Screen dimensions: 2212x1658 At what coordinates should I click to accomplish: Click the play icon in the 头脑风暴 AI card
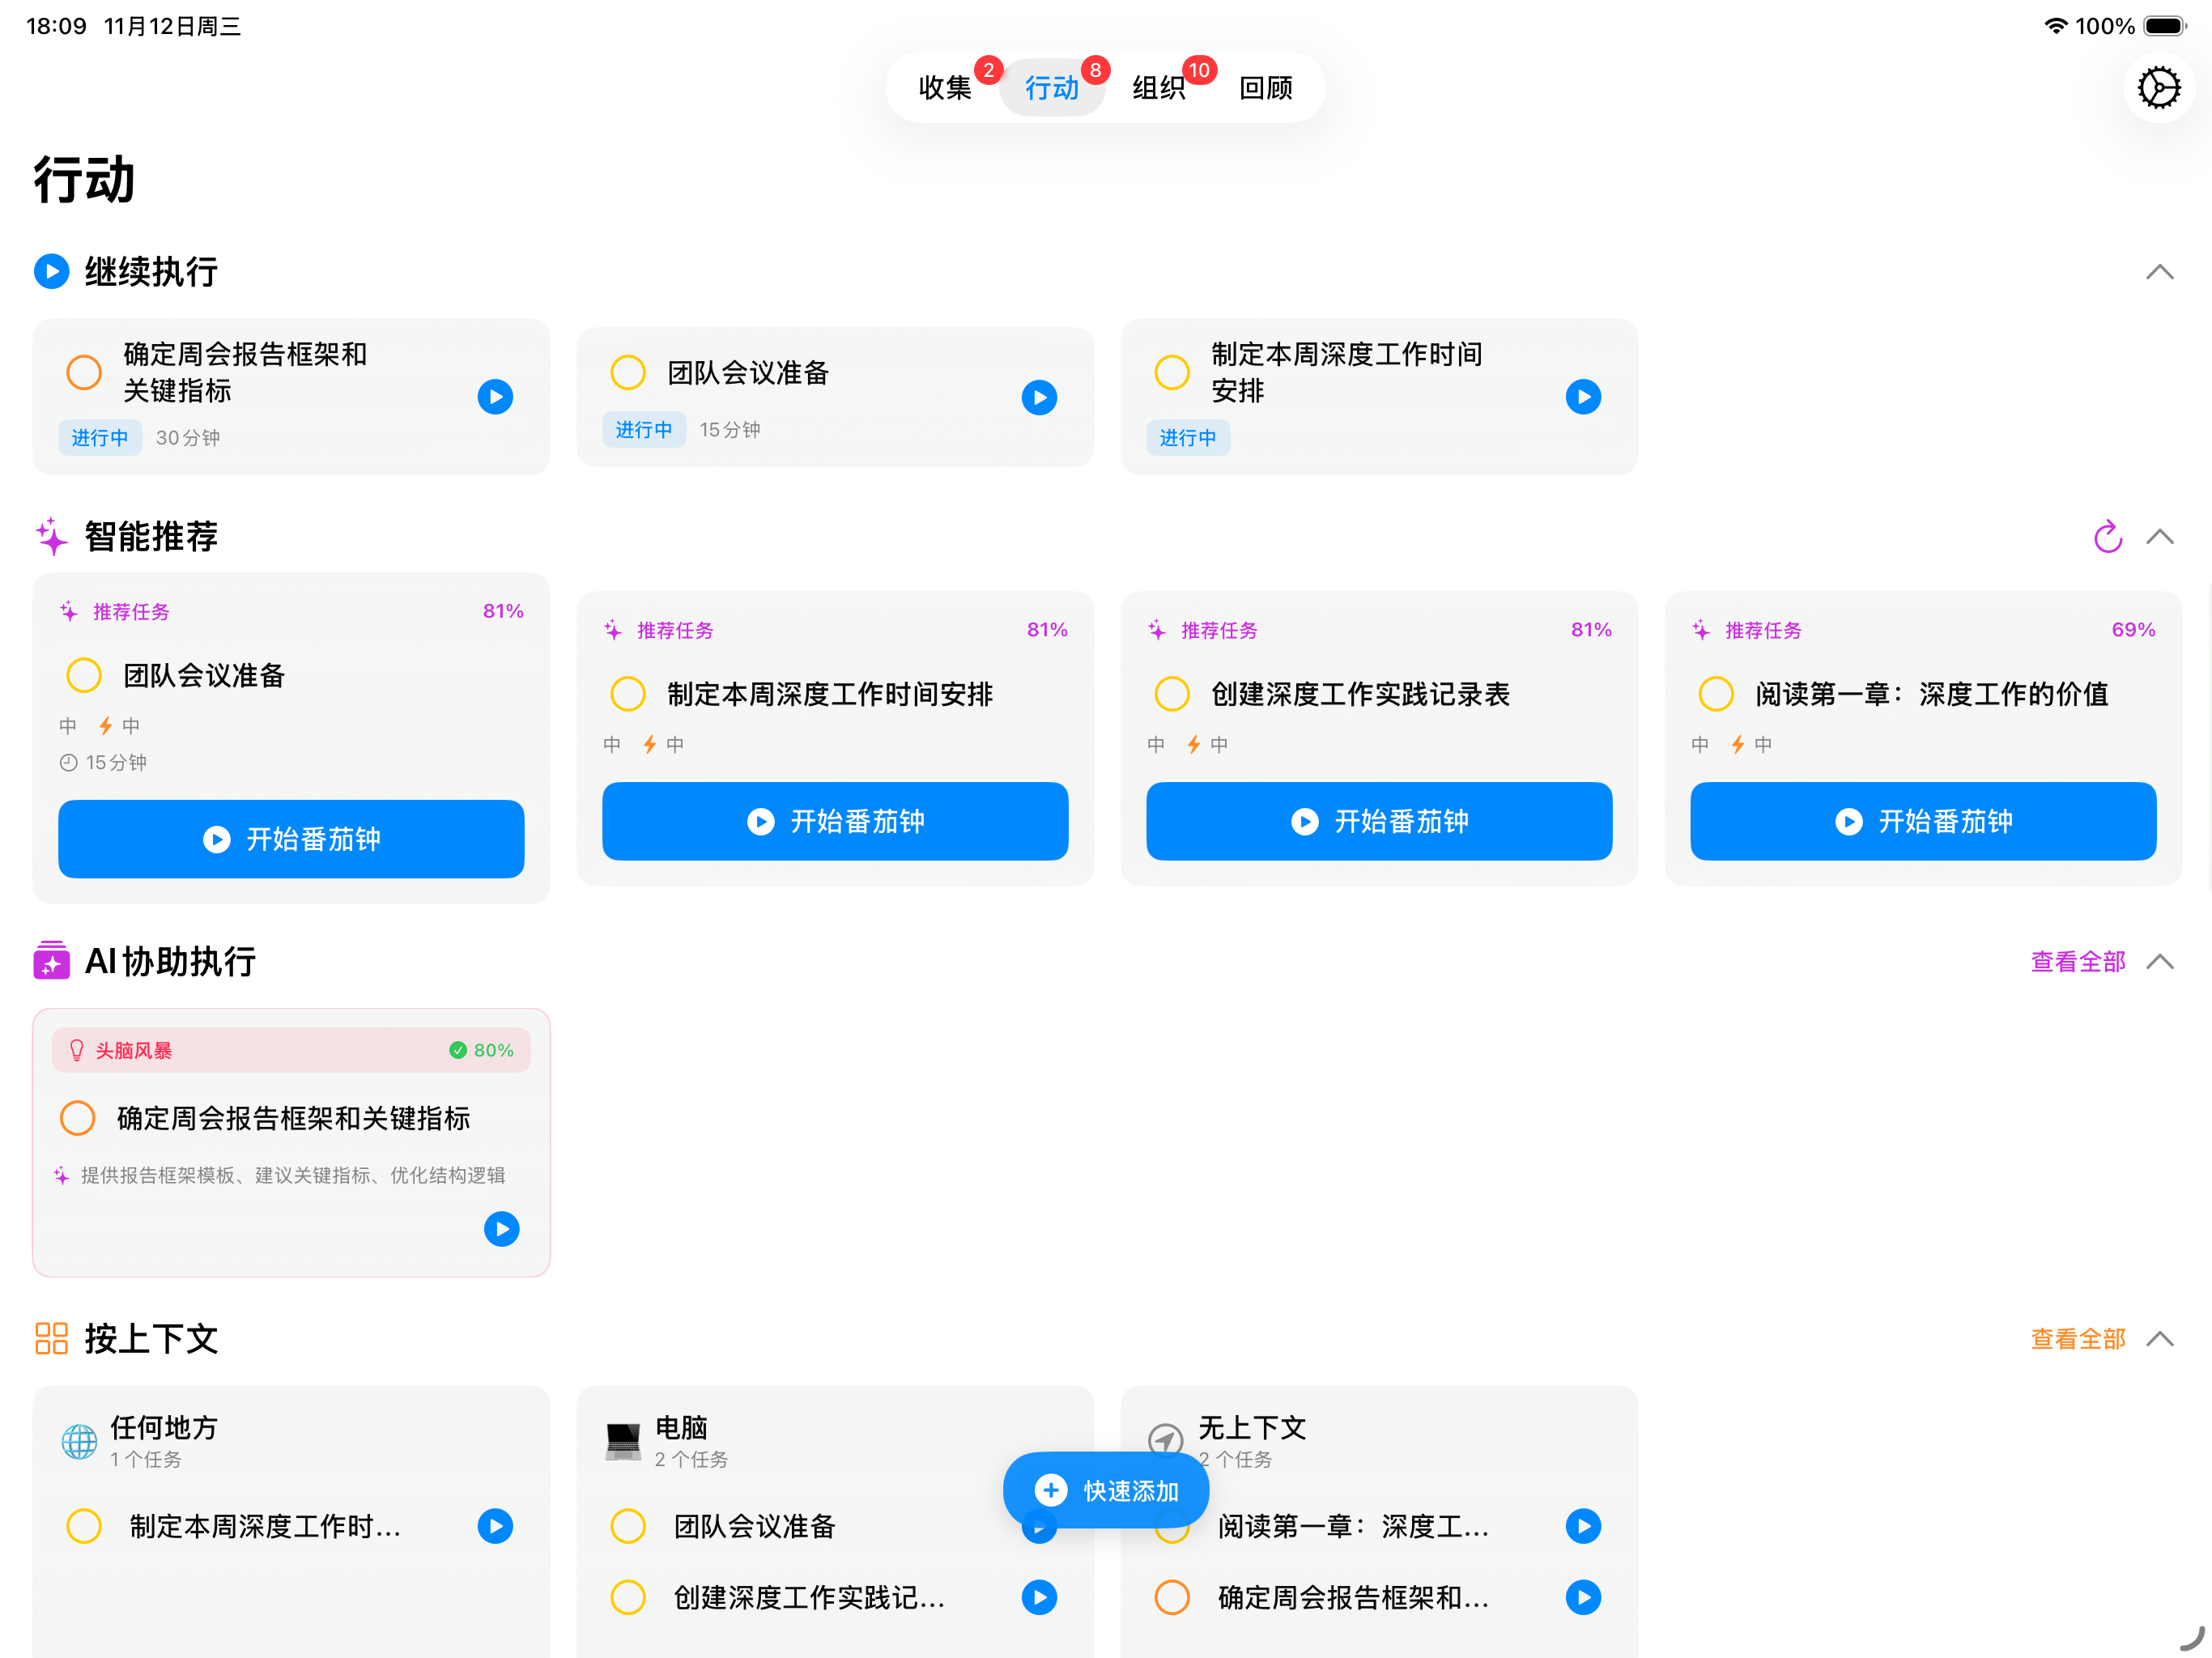pos(501,1229)
